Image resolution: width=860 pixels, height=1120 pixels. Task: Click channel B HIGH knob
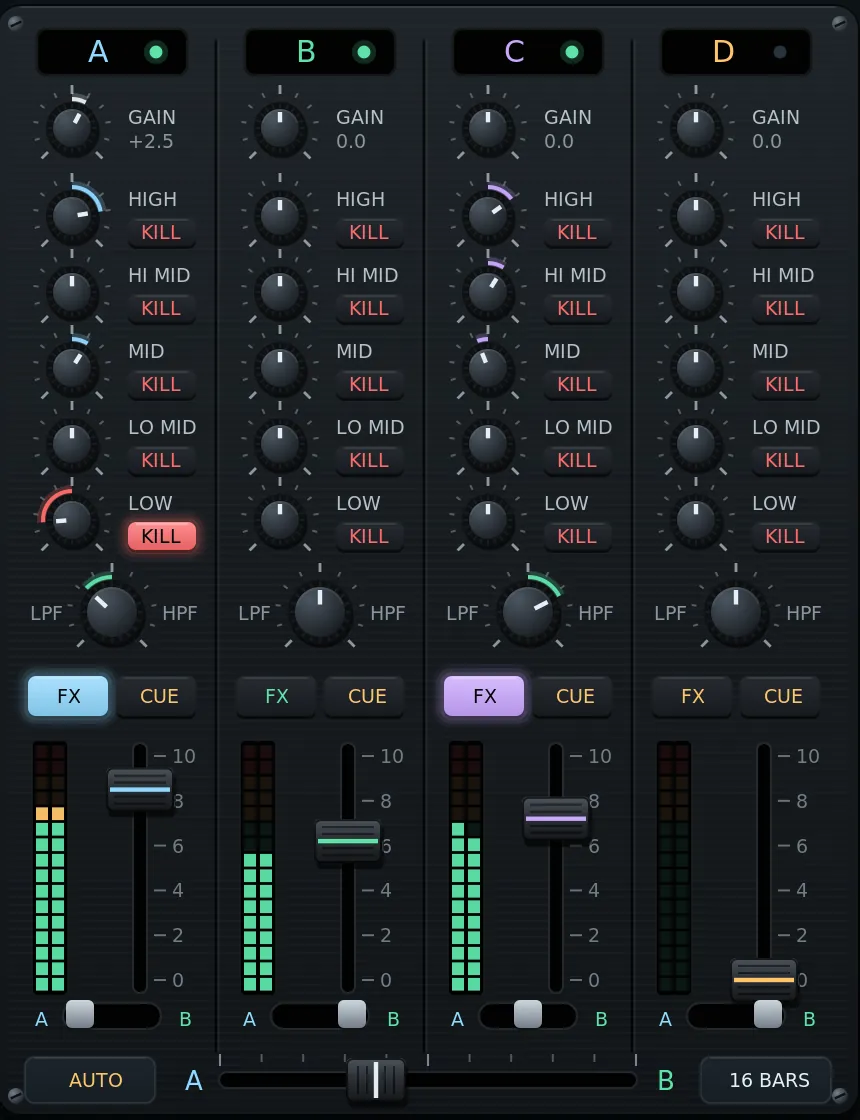[x=280, y=216]
